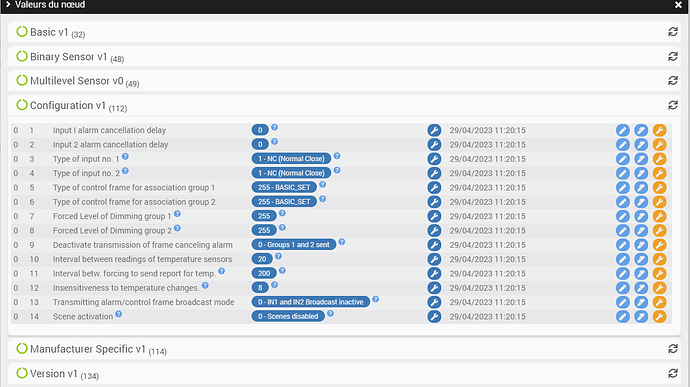Select Interval between readings of temperature sensors label
The image size is (690, 387).
[x=143, y=259]
